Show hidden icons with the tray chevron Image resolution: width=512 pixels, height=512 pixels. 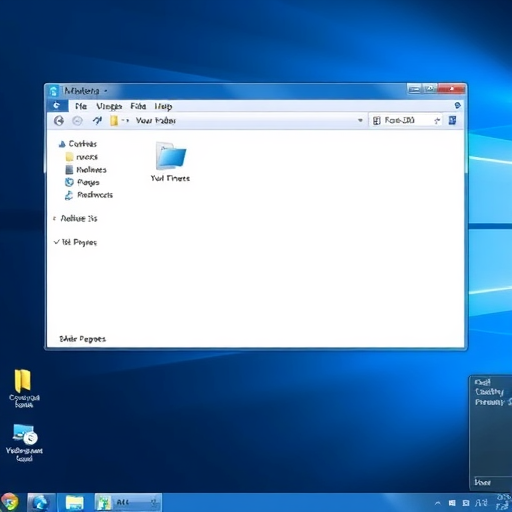pos(438,503)
